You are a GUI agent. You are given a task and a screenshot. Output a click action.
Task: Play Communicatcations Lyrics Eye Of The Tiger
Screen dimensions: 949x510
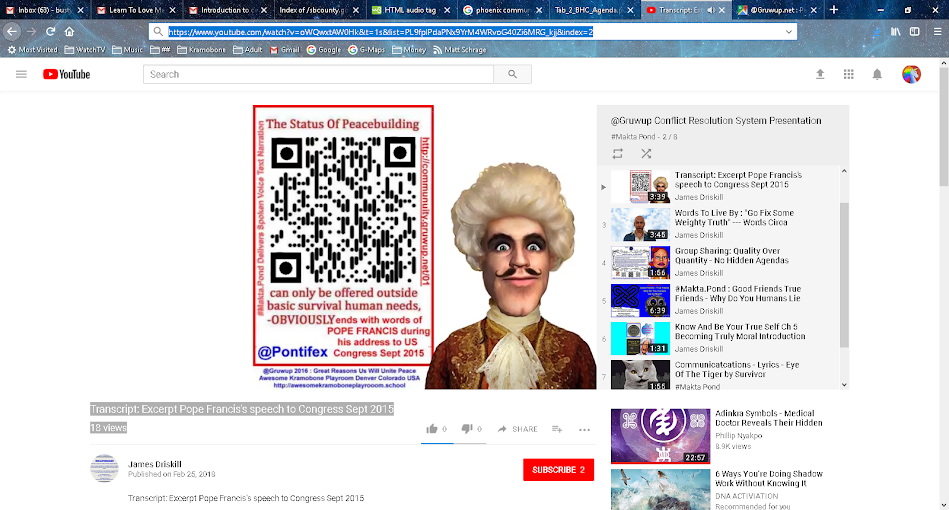coord(720,374)
